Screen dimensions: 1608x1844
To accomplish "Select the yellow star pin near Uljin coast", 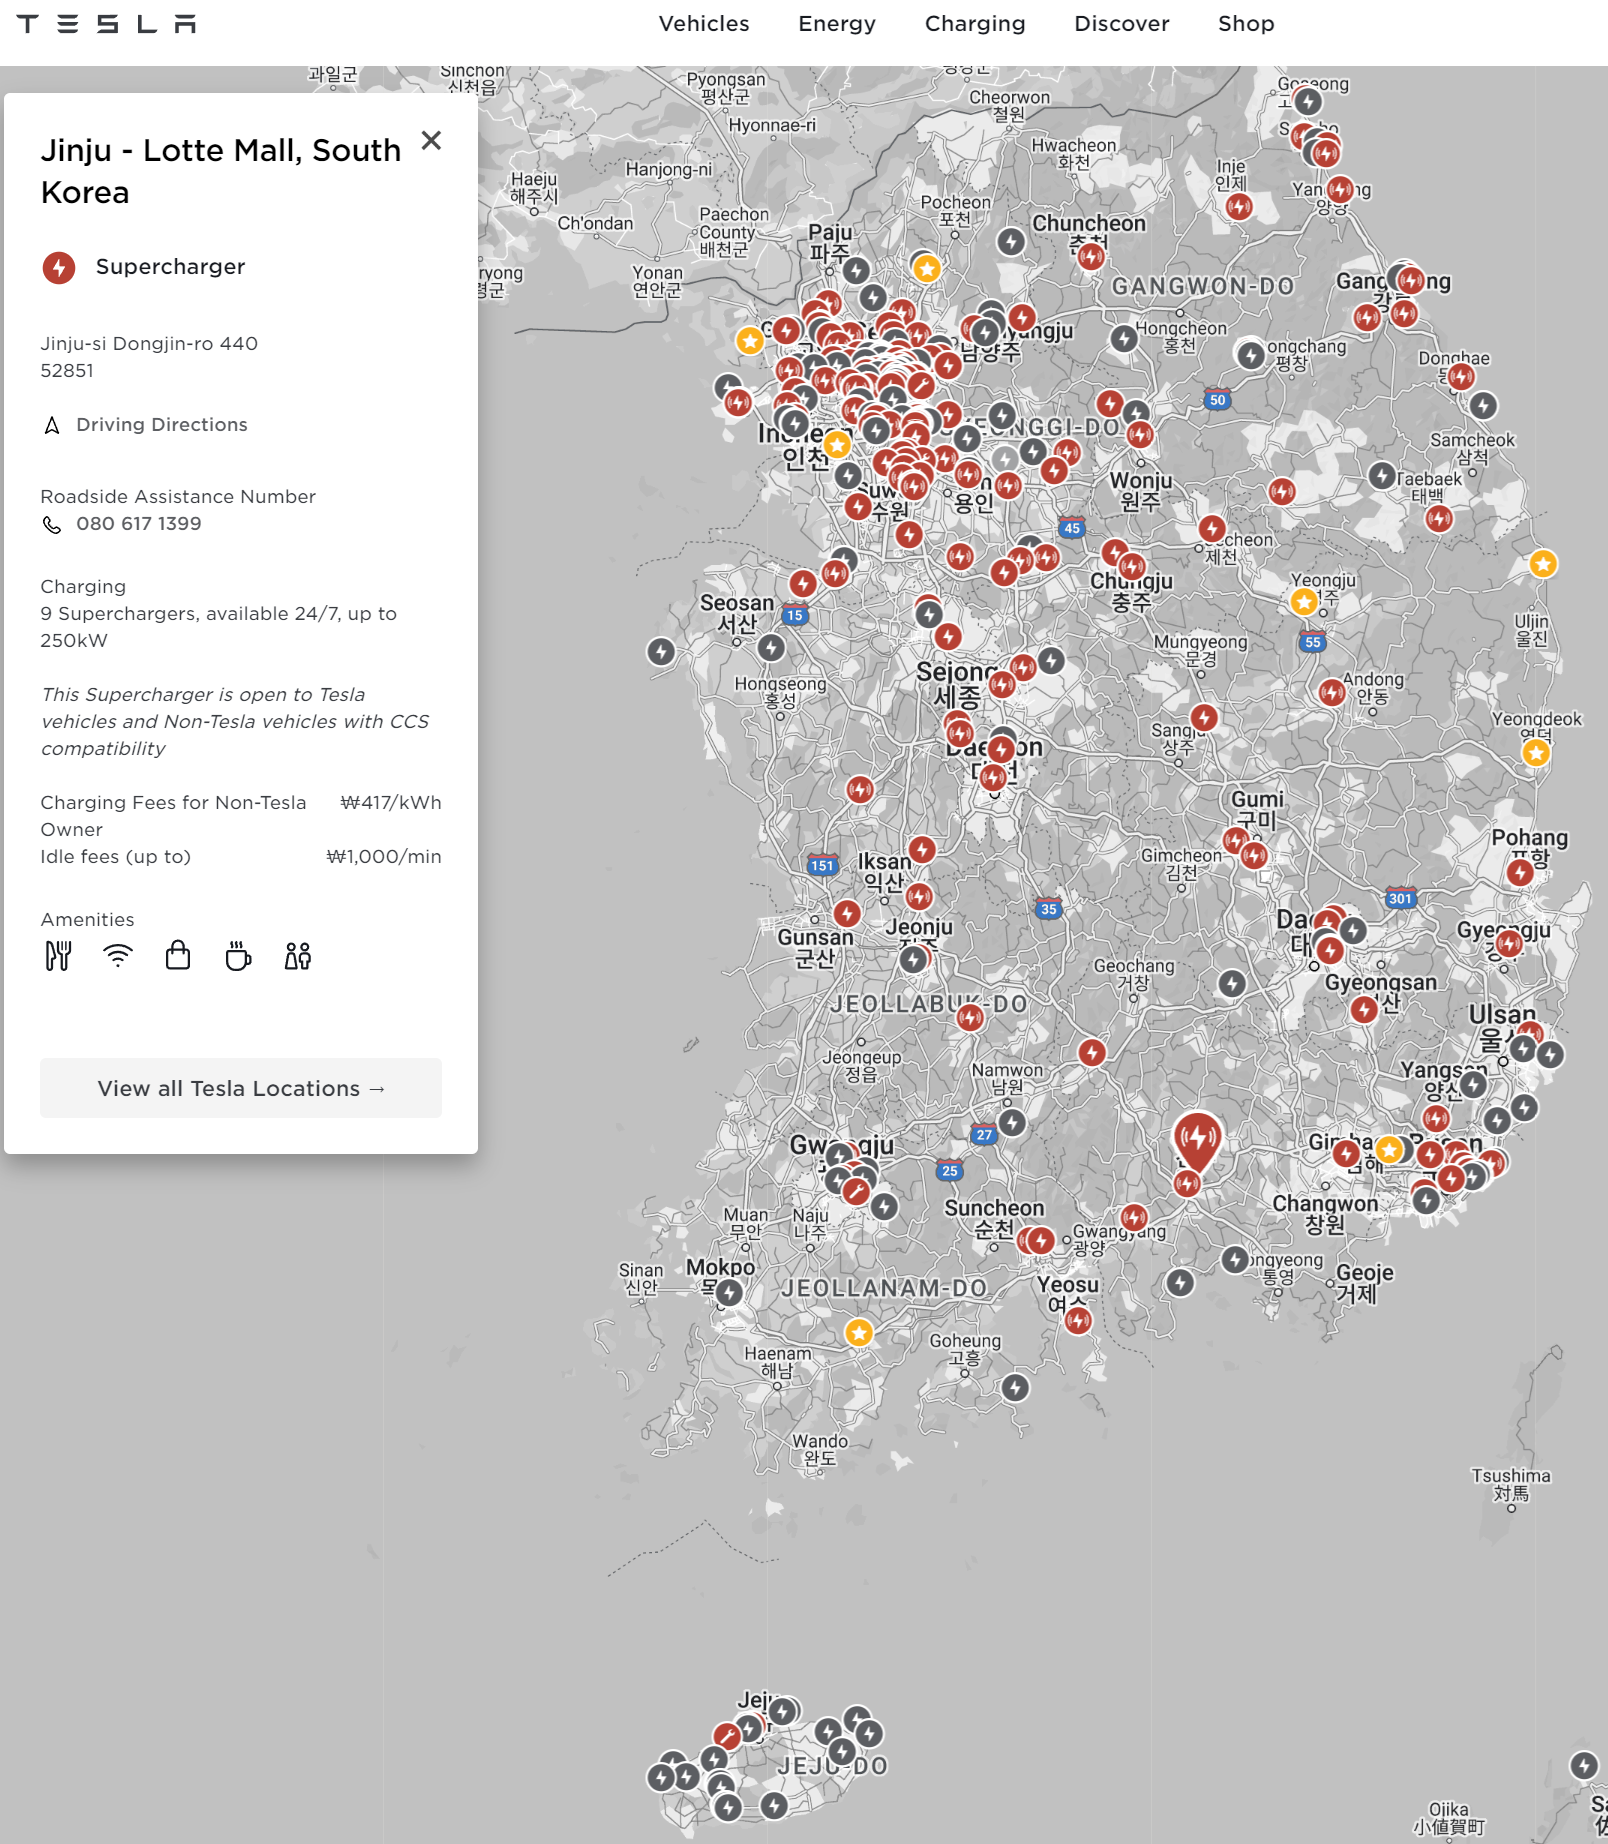I will click(1543, 564).
